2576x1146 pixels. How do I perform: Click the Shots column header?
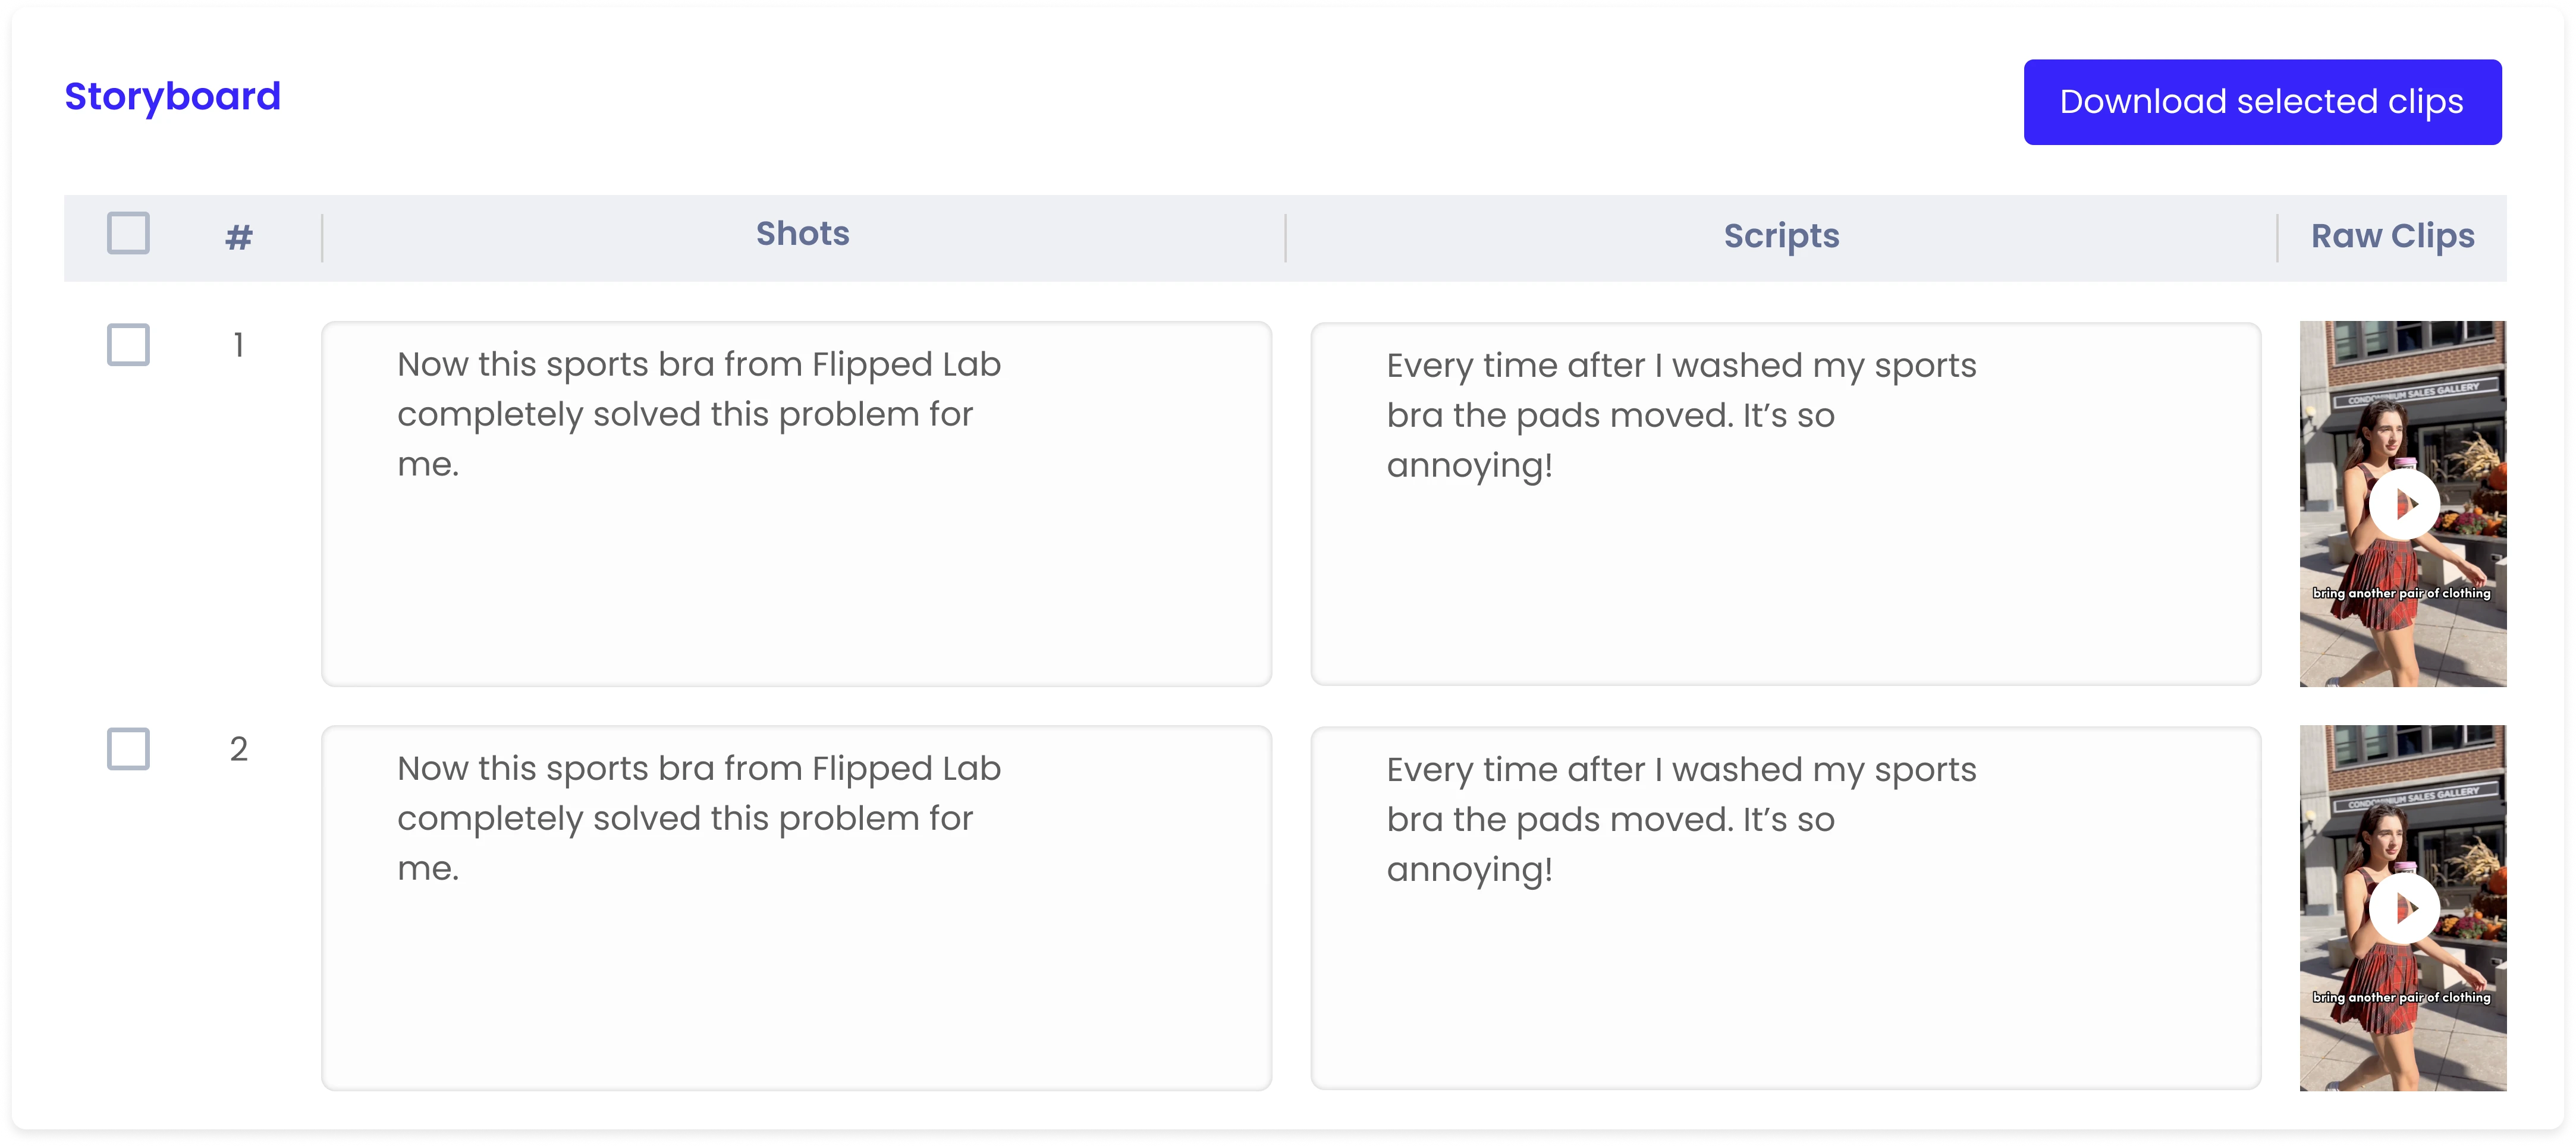point(803,233)
